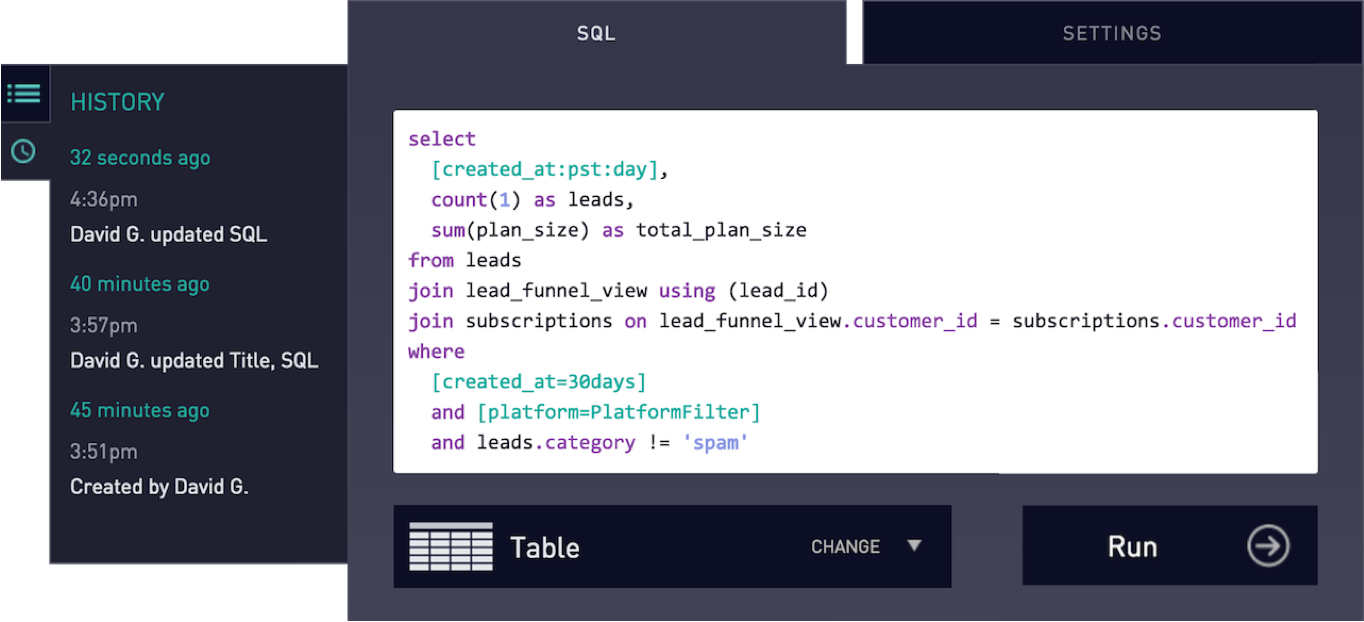
Task: Select the '45 minutes ago' history entry
Action: click(x=140, y=410)
